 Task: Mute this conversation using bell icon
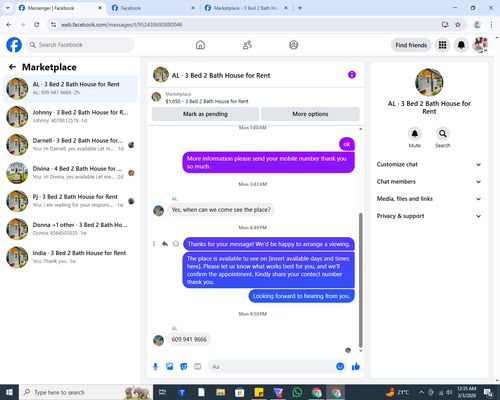click(415, 134)
